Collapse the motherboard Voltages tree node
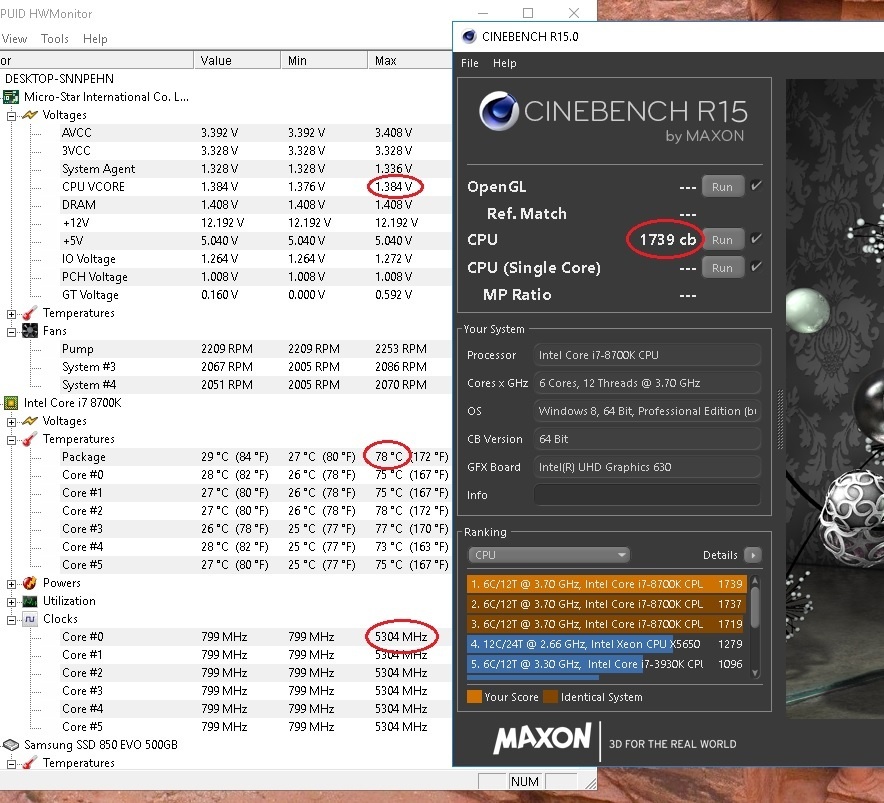This screenshot has width=884, height=803. (11, 116)
